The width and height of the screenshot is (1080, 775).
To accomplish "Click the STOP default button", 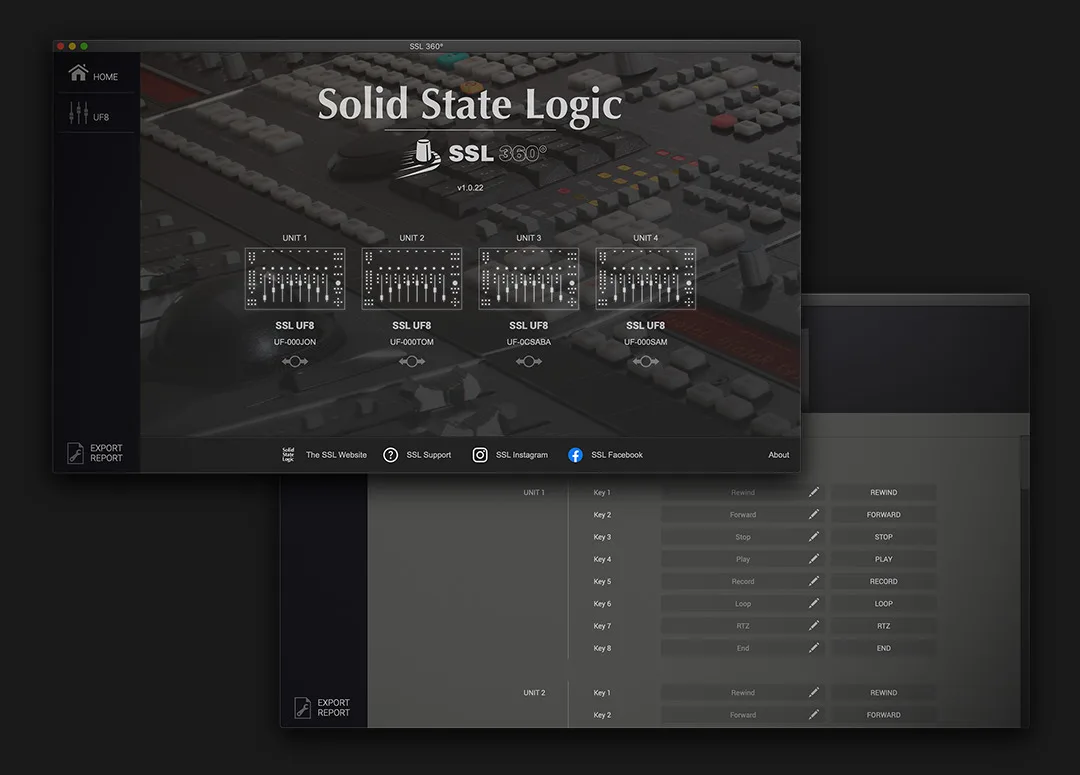I will (x=883, y=537).
